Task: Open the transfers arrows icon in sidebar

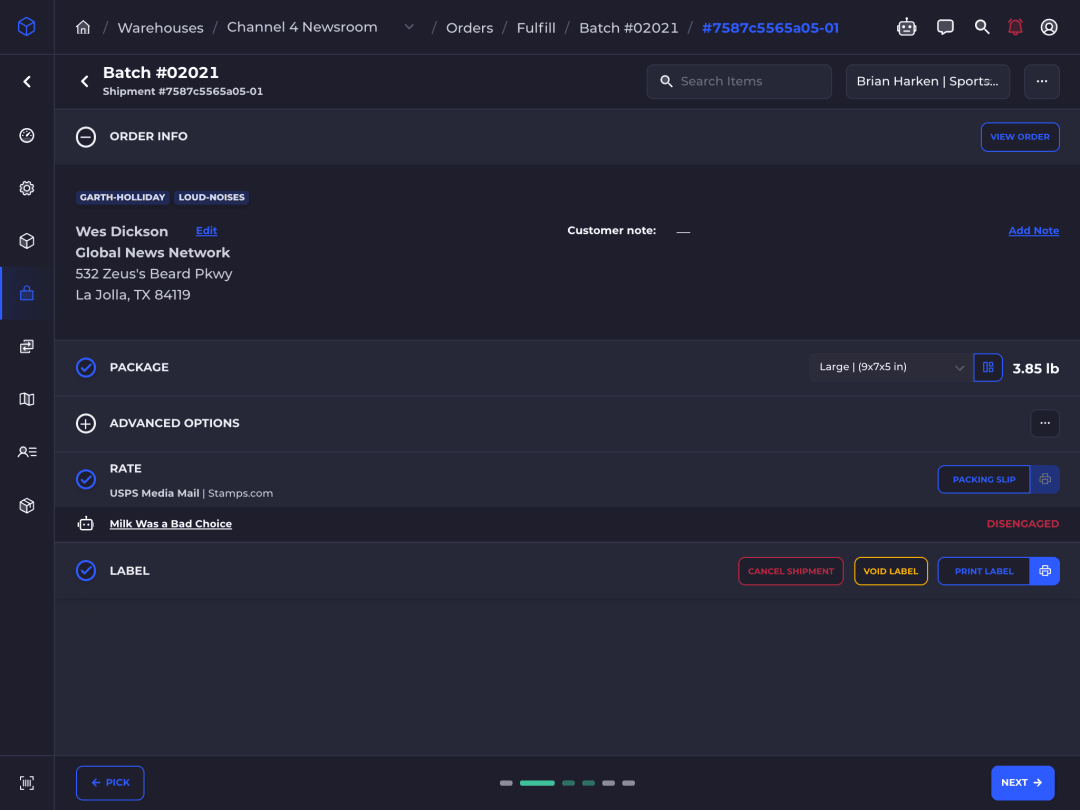Action: (x=27, y=346)
